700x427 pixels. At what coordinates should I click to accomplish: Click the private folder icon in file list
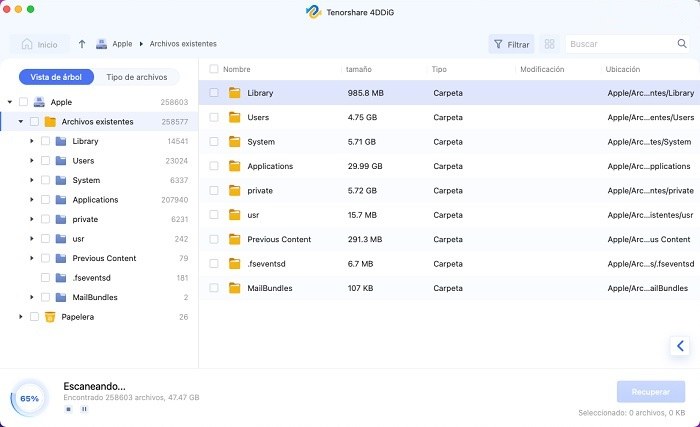pyautogui.click(x=234, y=190)
